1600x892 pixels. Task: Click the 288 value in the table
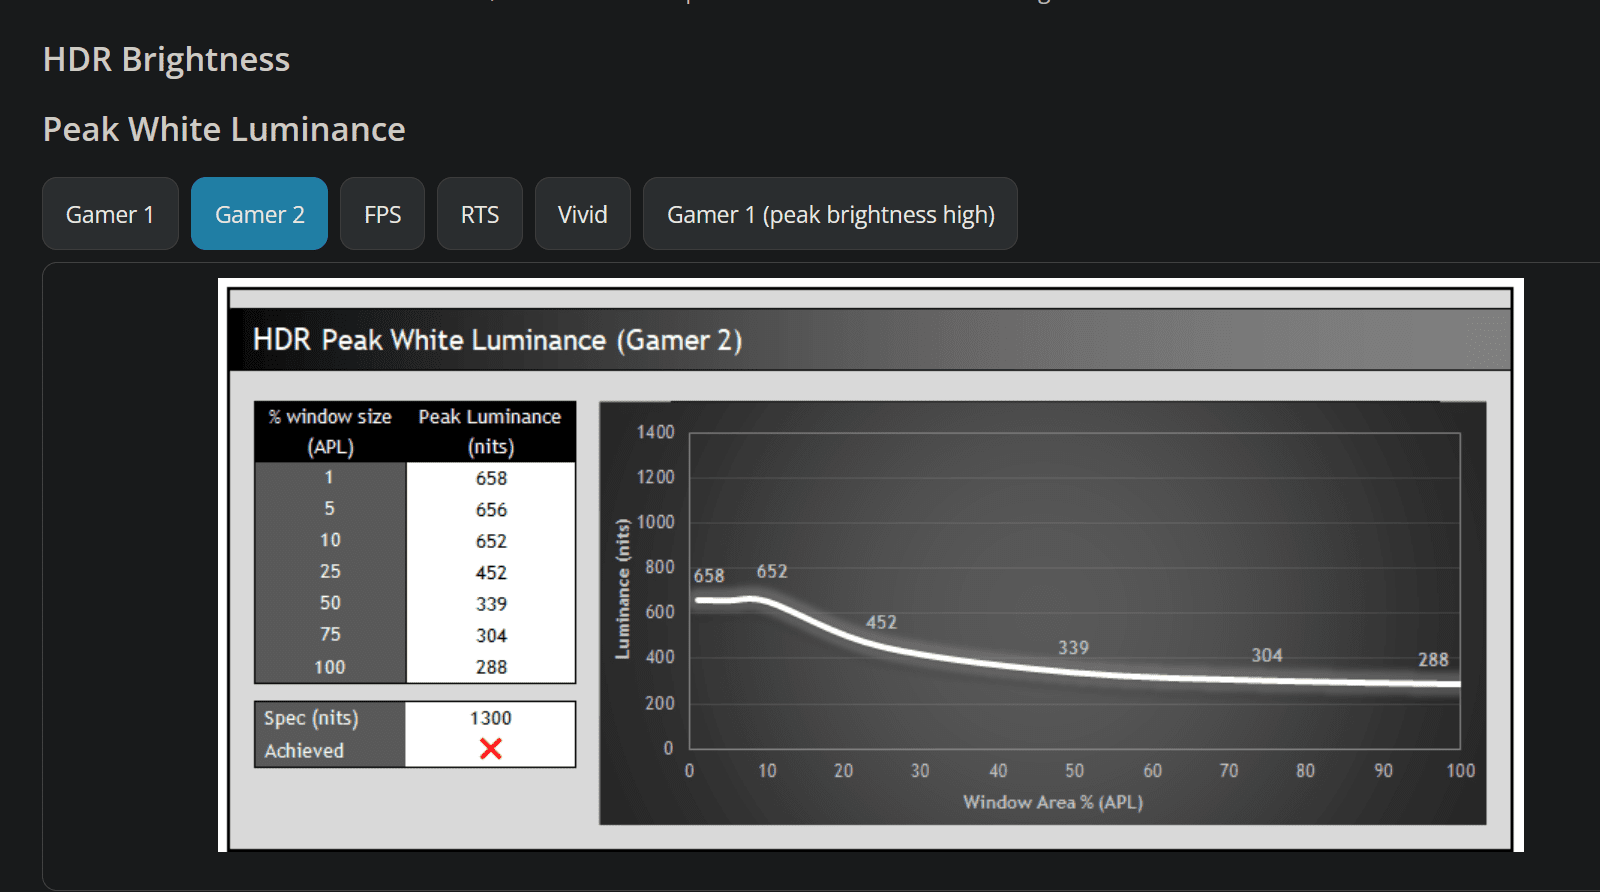pyautogui.click(x=491, y=667)
